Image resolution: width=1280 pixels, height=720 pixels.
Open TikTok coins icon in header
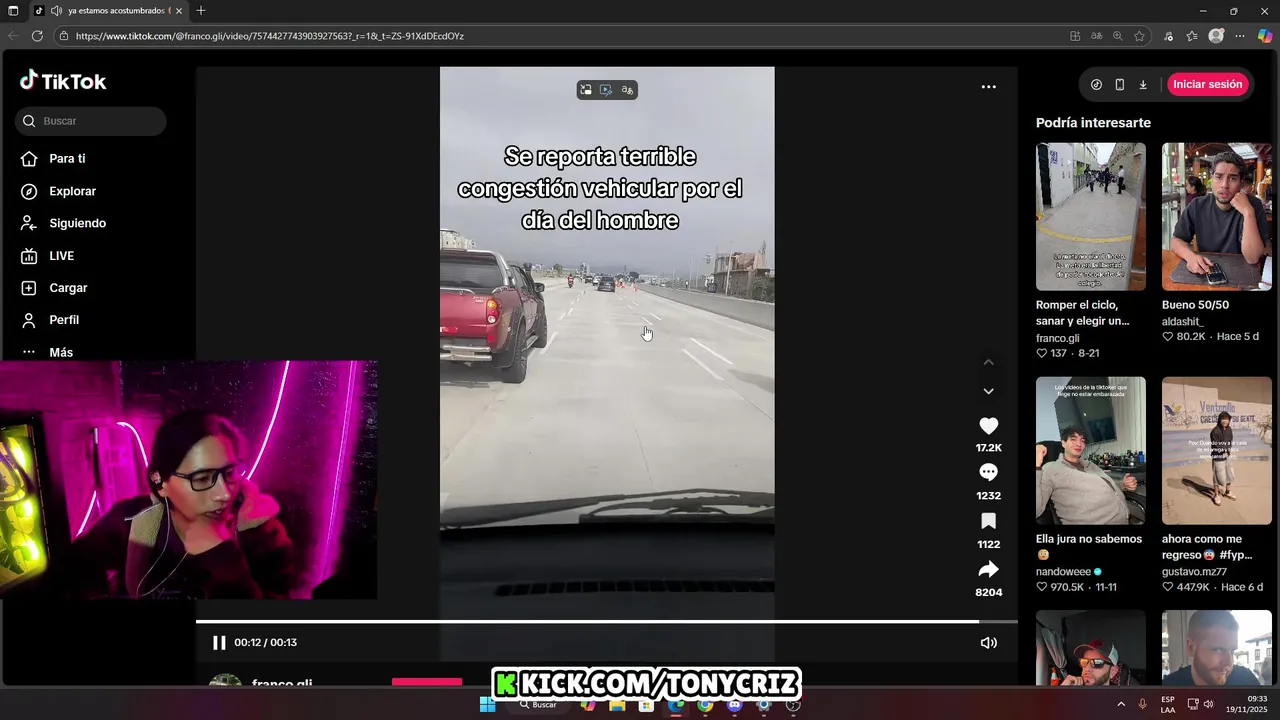click(x=1096, y=85)
